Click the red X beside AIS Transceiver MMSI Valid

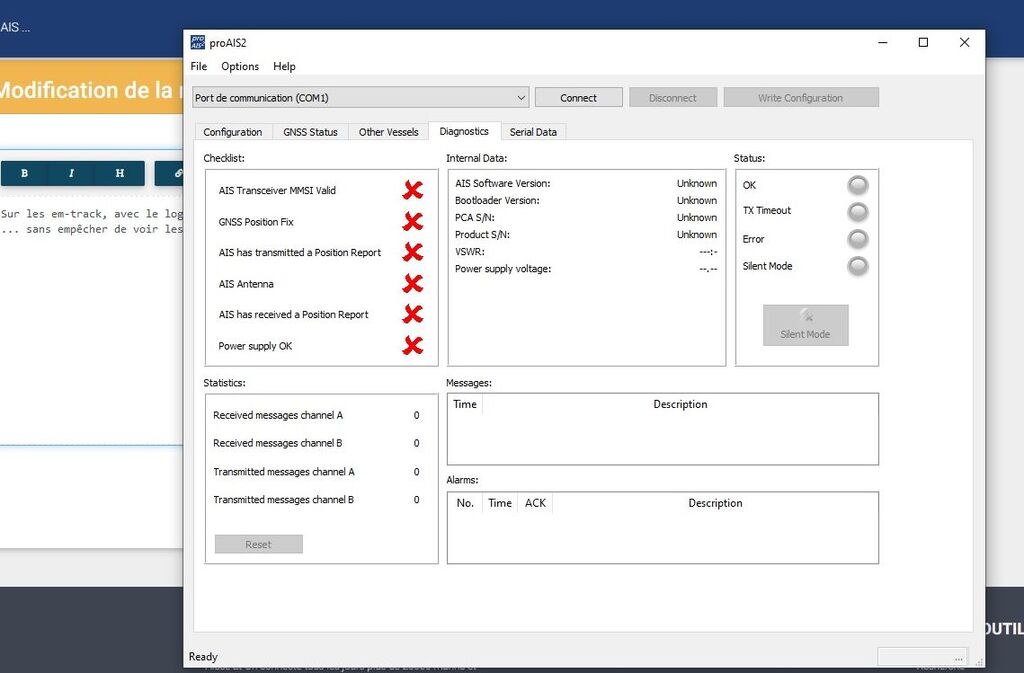click(412, 190)
